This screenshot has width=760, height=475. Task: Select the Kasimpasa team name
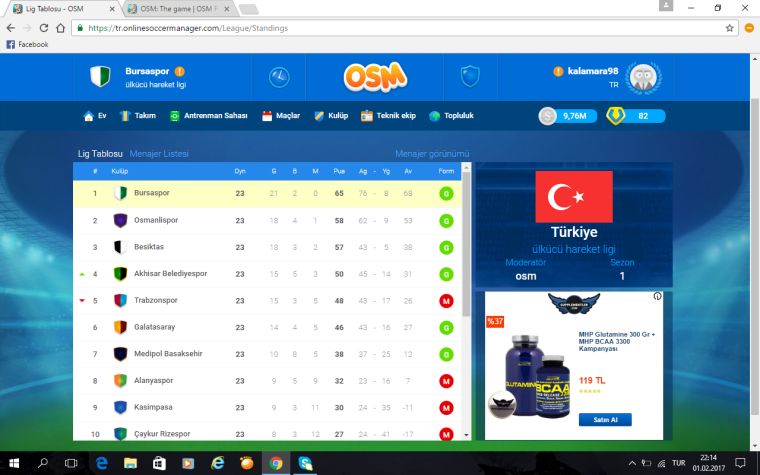153,407
